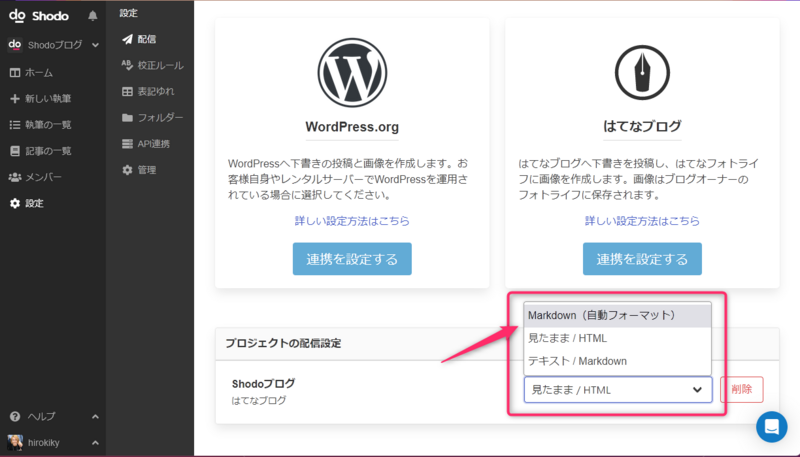
Task: Click the Shodo logo
Action: (39, 16)
